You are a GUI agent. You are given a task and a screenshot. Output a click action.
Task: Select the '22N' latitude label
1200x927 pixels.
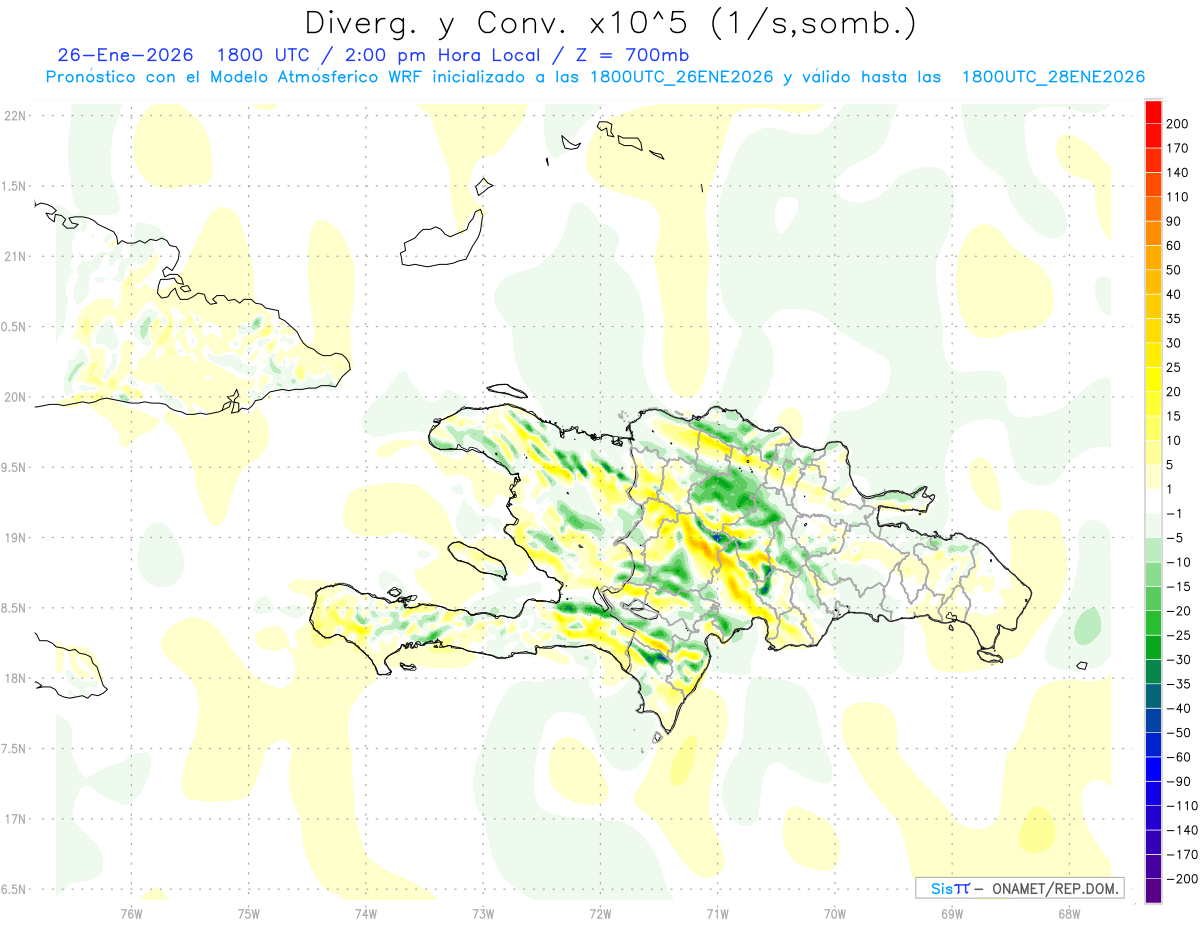coord(14,116)
